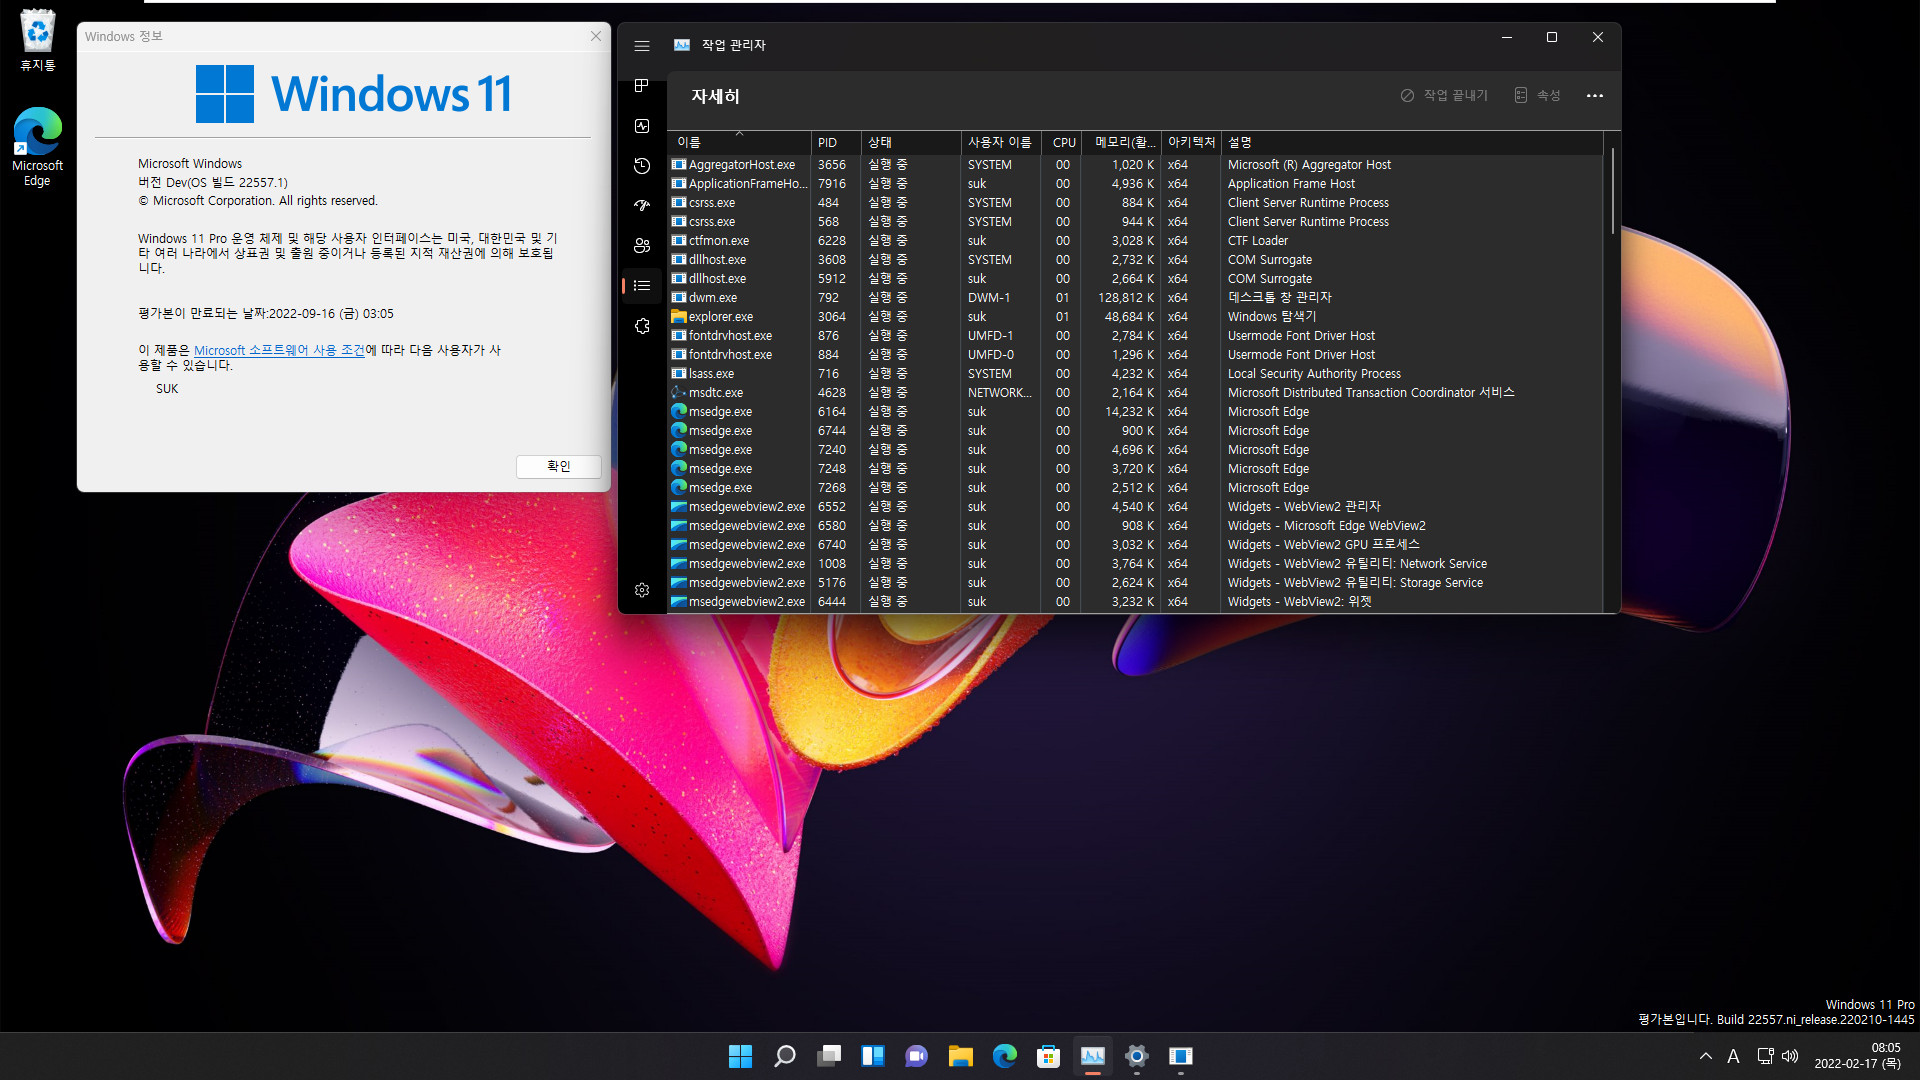Open Task Manager hamburger navigation menu

tap(642, 46)
